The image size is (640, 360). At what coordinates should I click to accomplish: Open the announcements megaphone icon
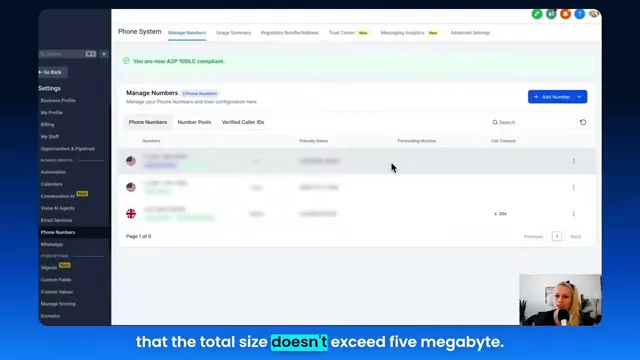[x=551, y=14]
